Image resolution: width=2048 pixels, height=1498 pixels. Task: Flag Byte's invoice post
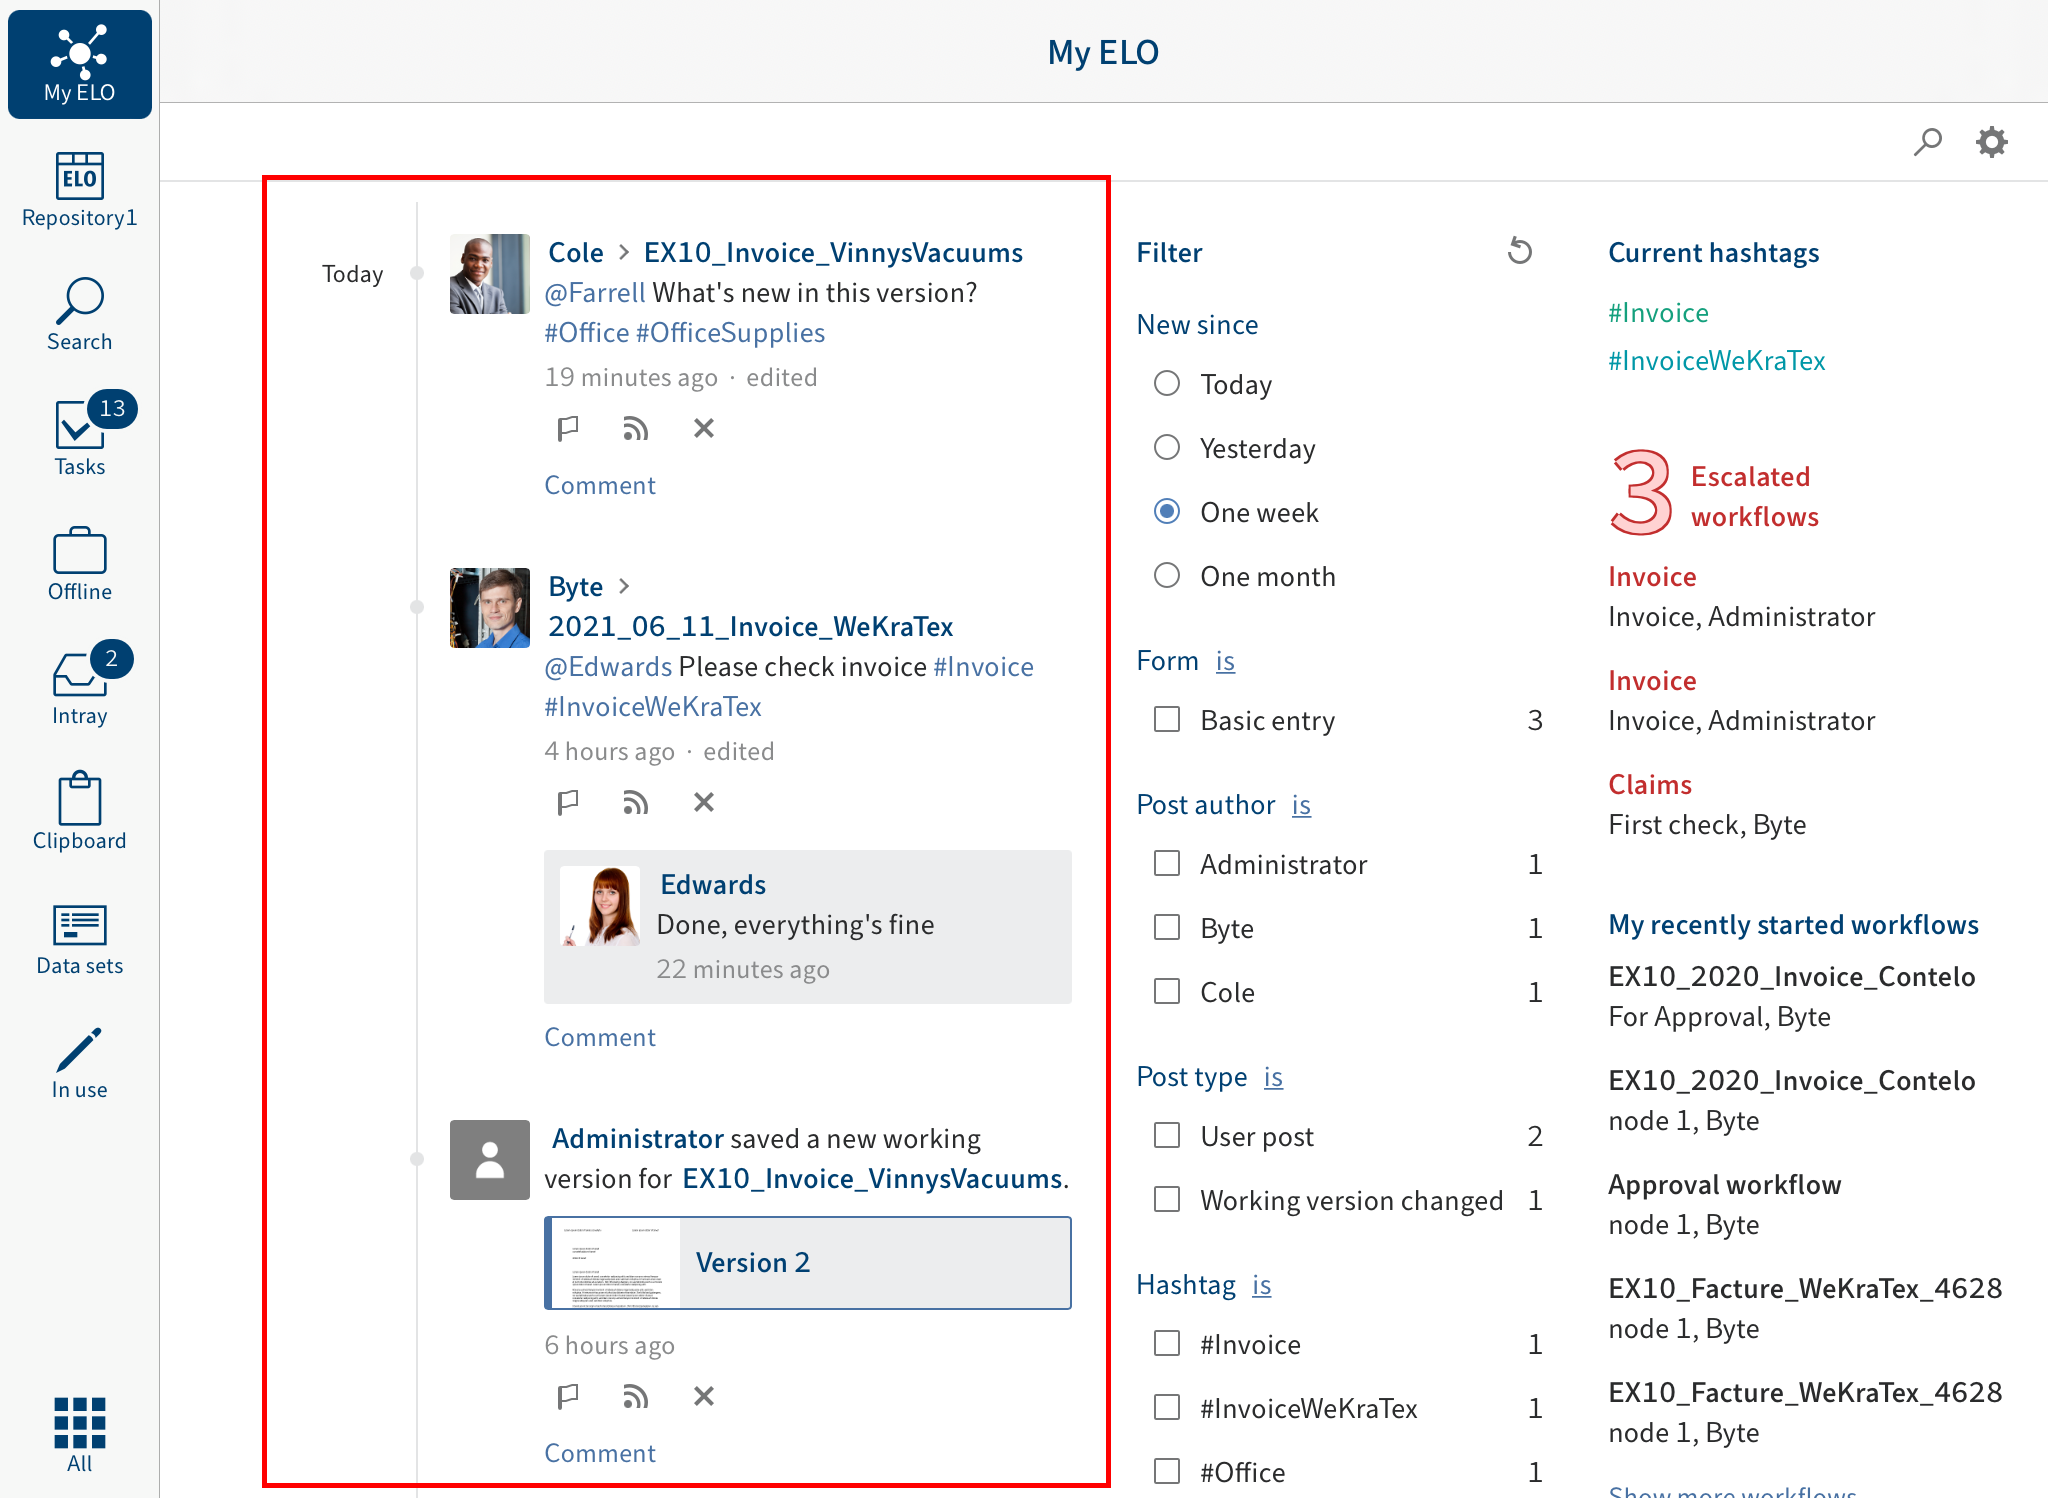(568, 803)
